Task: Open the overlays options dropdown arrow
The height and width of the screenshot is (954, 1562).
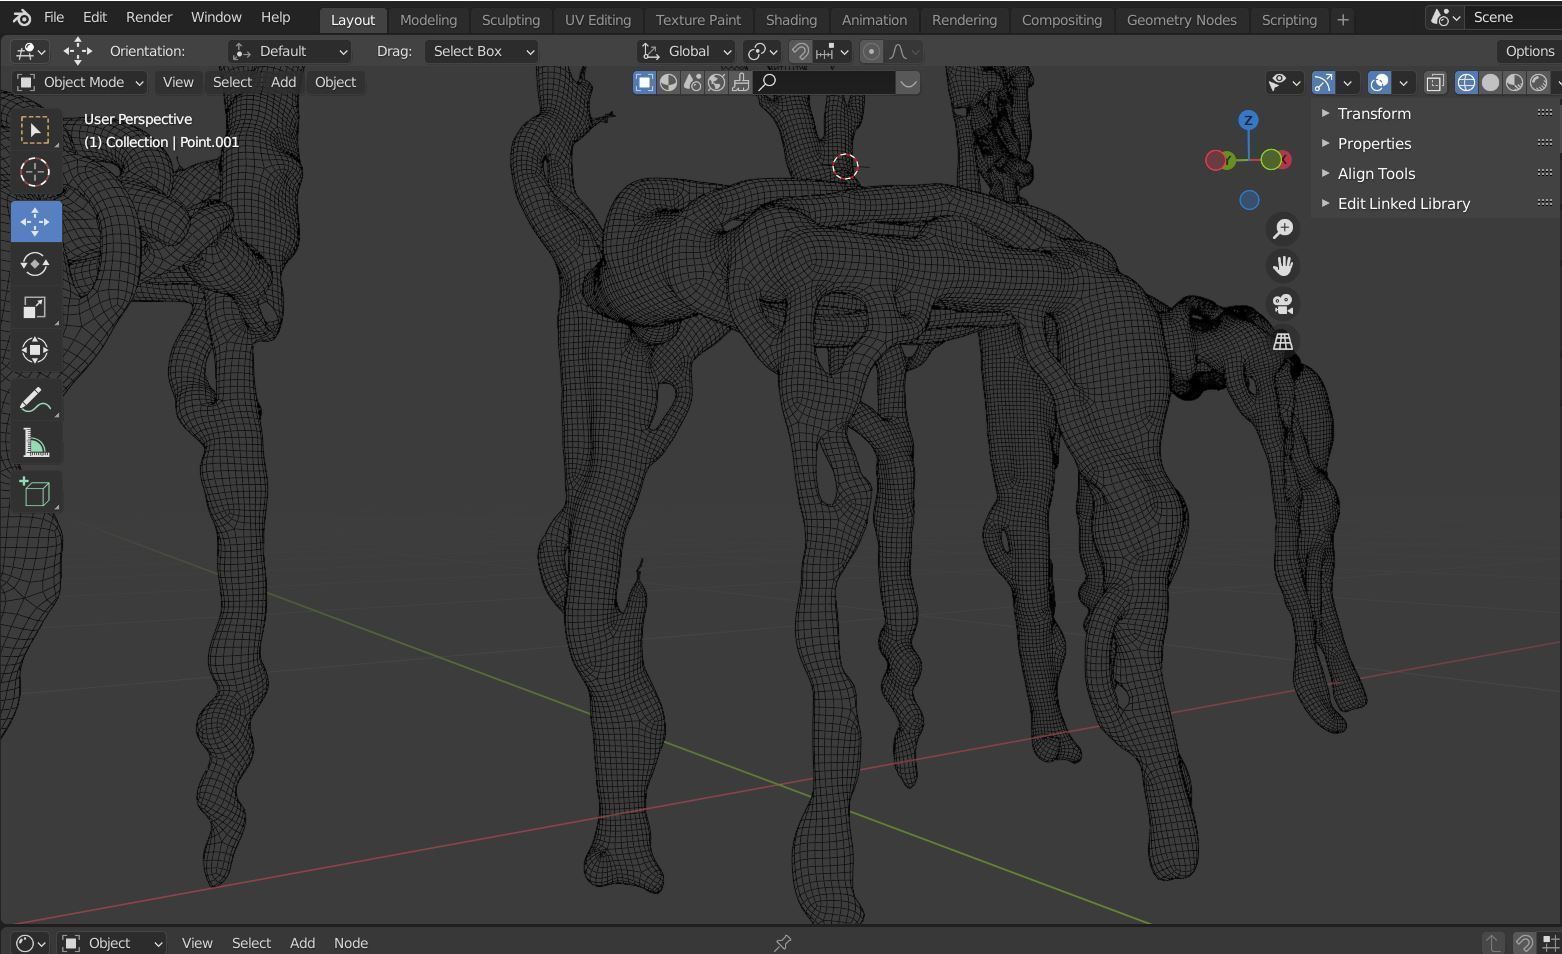Action: (x=1403, y=83)
